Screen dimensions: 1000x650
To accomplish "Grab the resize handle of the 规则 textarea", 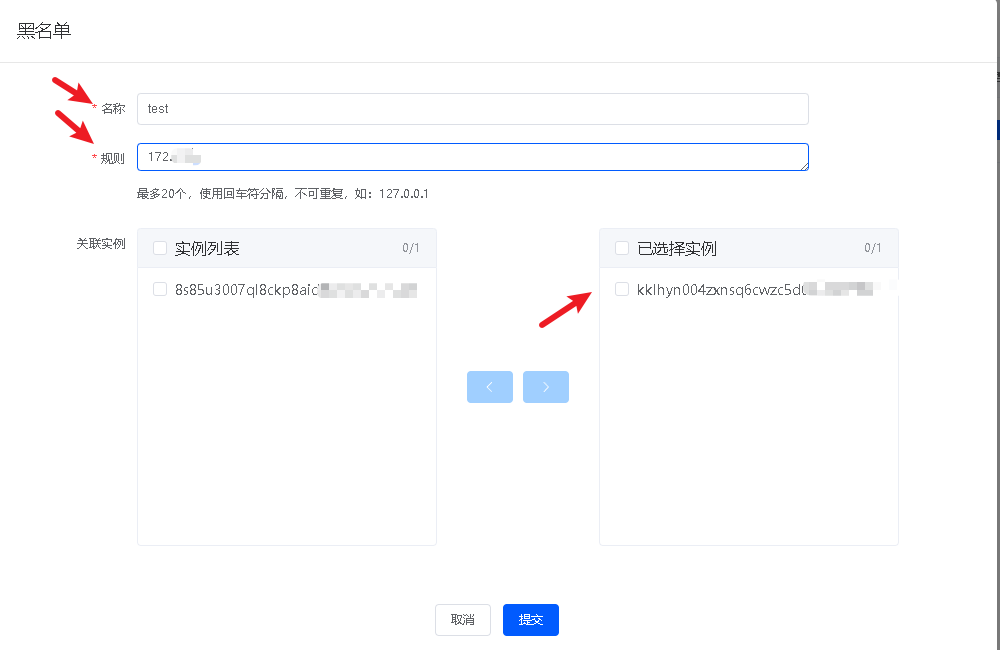I will (804, 167).
